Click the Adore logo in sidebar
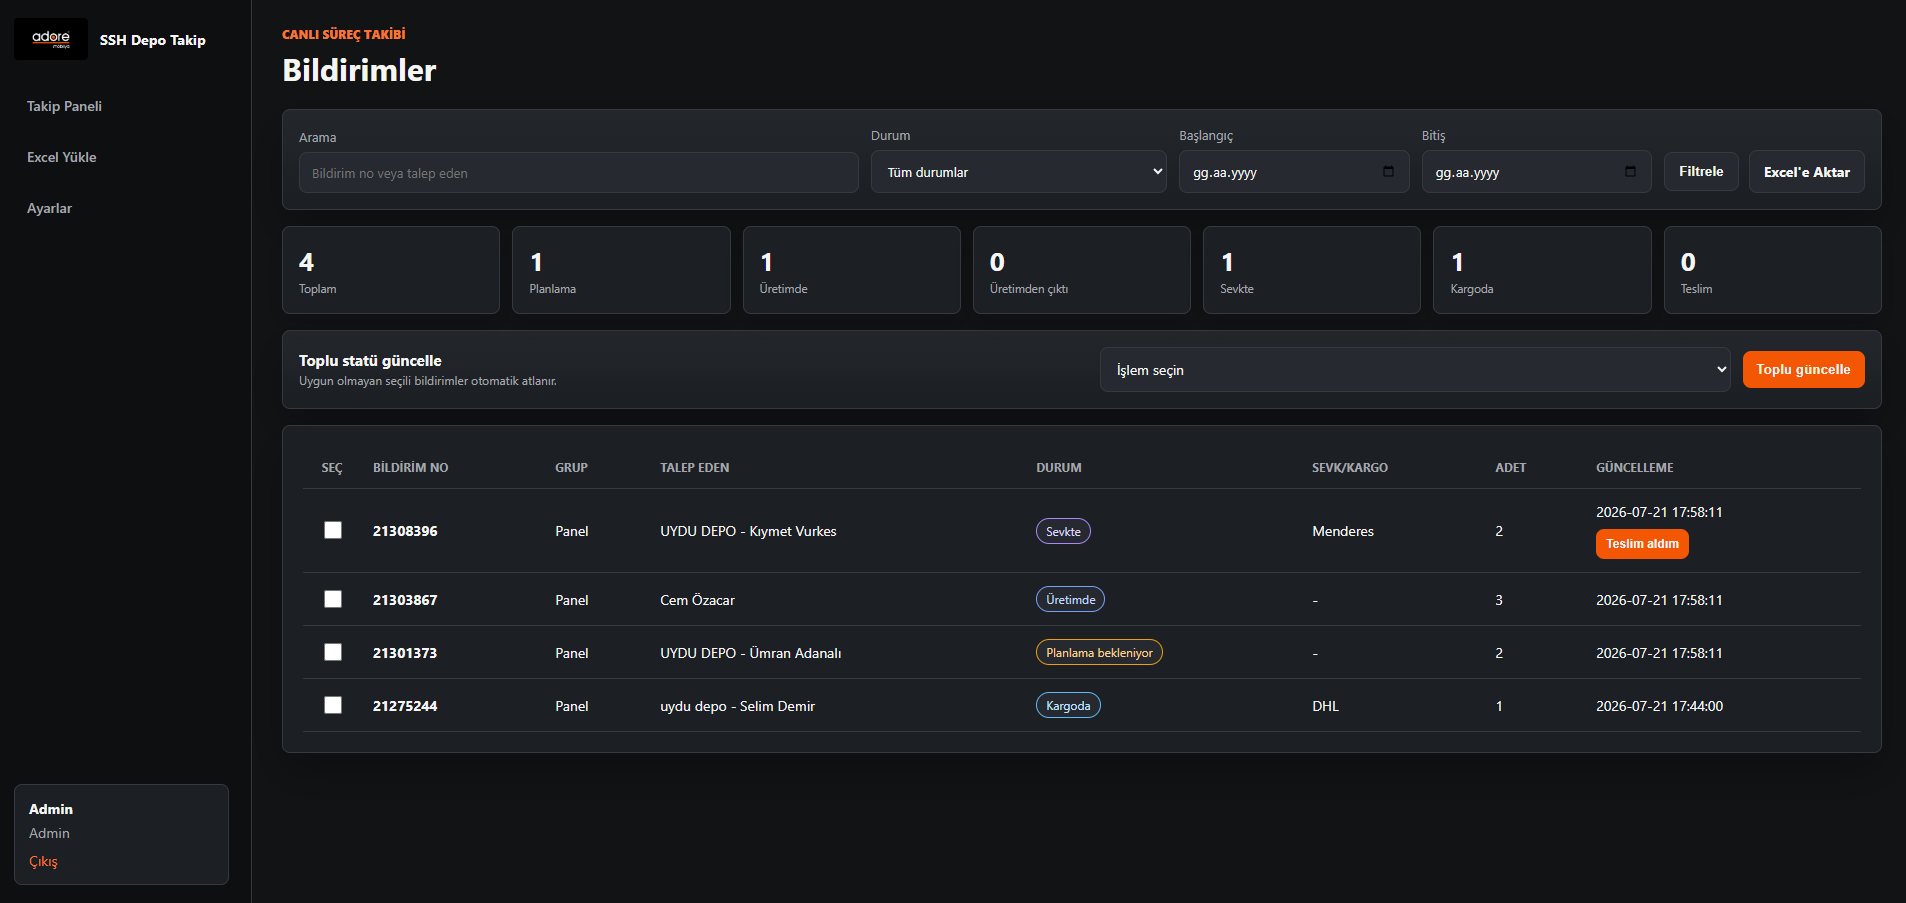 coord(51,39)
